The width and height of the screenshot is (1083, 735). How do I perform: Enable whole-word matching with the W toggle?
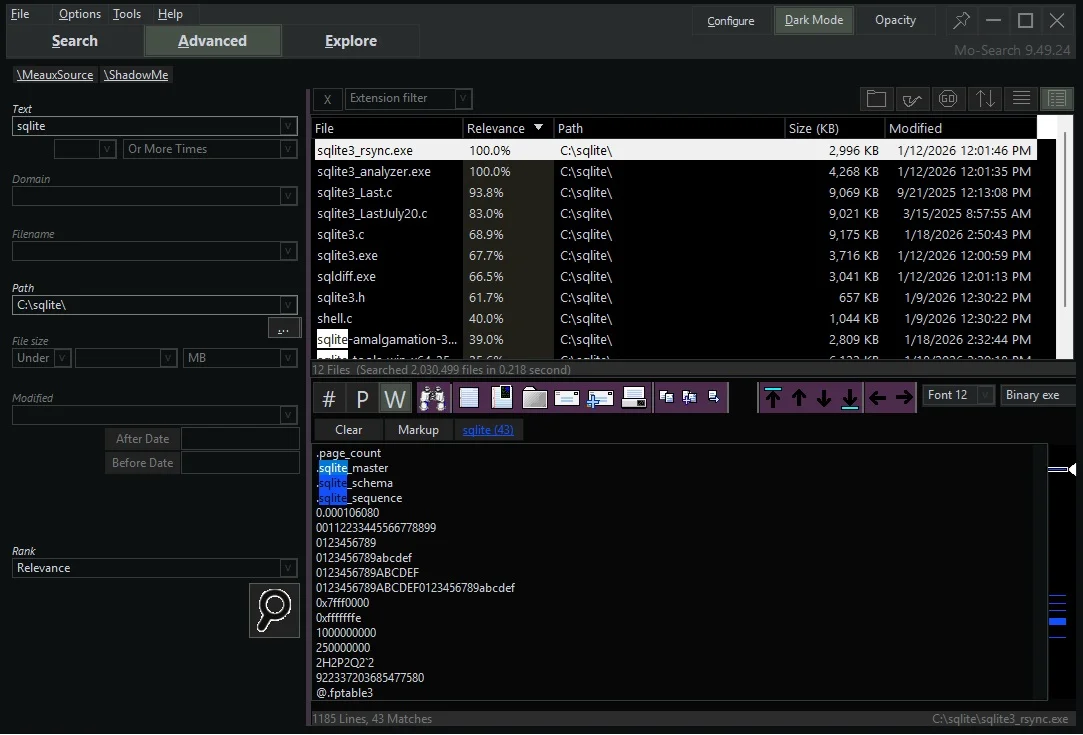click(x=395, y=396)
